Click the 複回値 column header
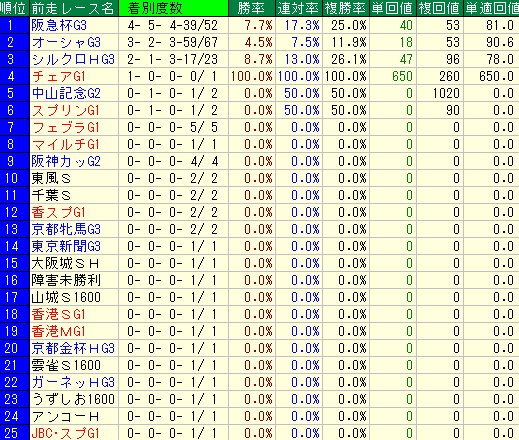Viewport: 519px width, 440px height. coord(440,8)
